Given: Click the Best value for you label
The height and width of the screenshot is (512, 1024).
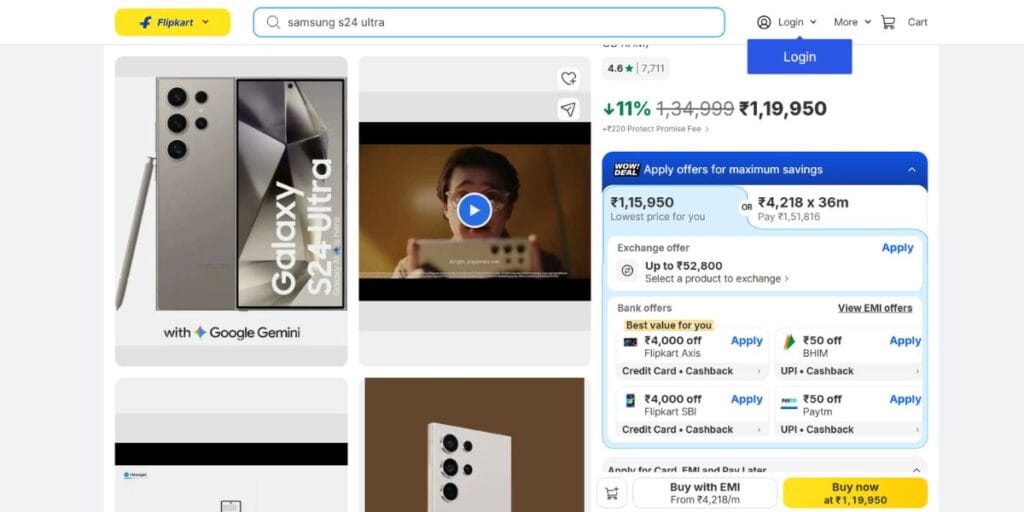Looking at the screenshot, I should coord(668,325).
